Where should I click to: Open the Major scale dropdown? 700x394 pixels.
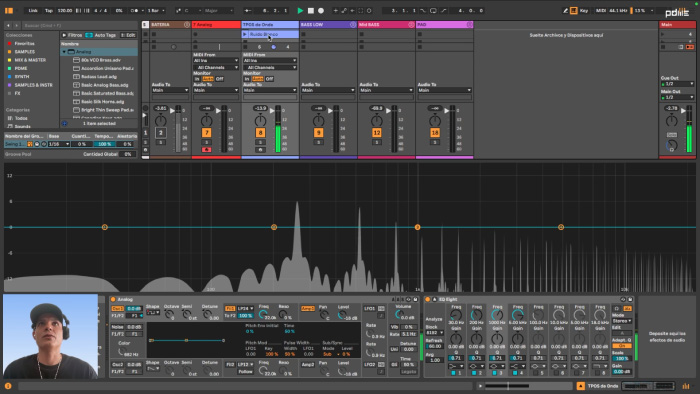218,10
